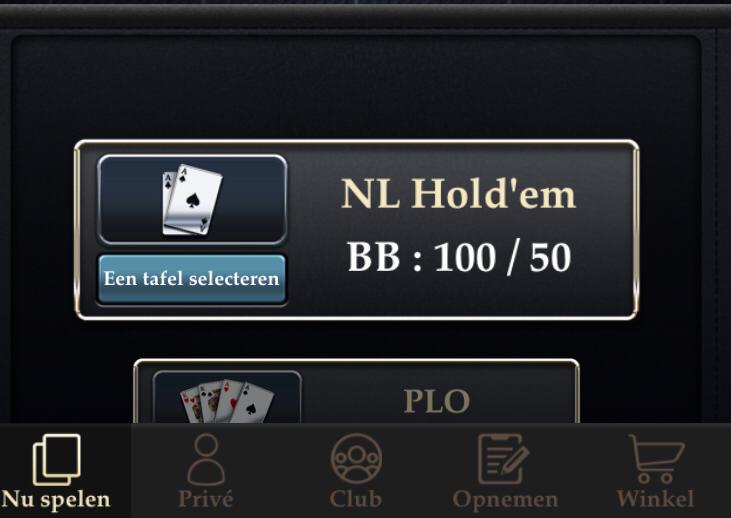Switch to the Privé tab label

206,499
